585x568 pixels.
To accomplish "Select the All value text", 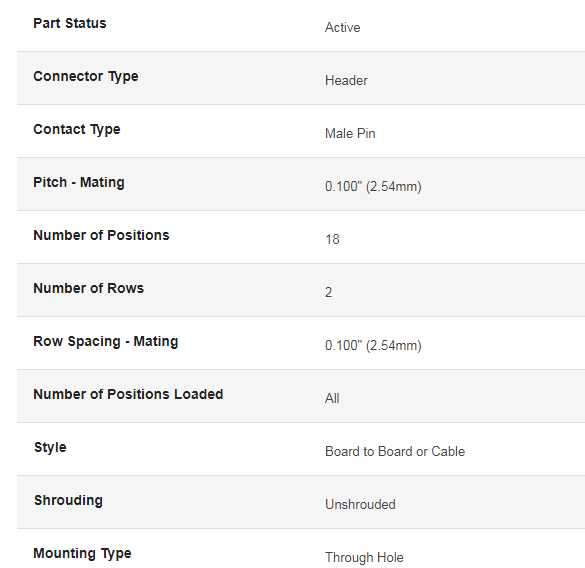I will pyautogui.click(x=332, y=399).
